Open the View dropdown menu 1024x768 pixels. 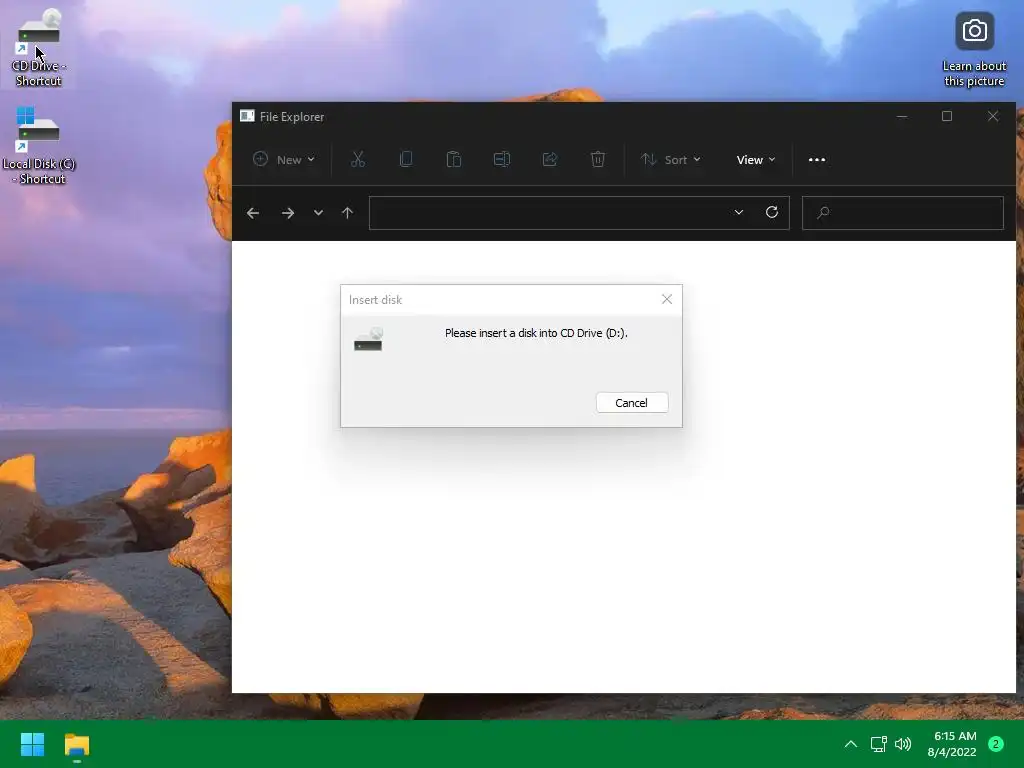tap(756, 159)
